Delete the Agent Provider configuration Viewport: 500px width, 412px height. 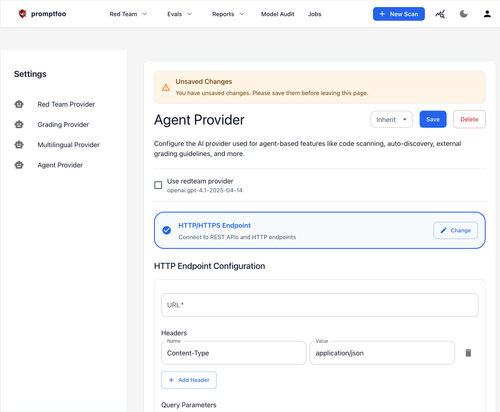469,119
